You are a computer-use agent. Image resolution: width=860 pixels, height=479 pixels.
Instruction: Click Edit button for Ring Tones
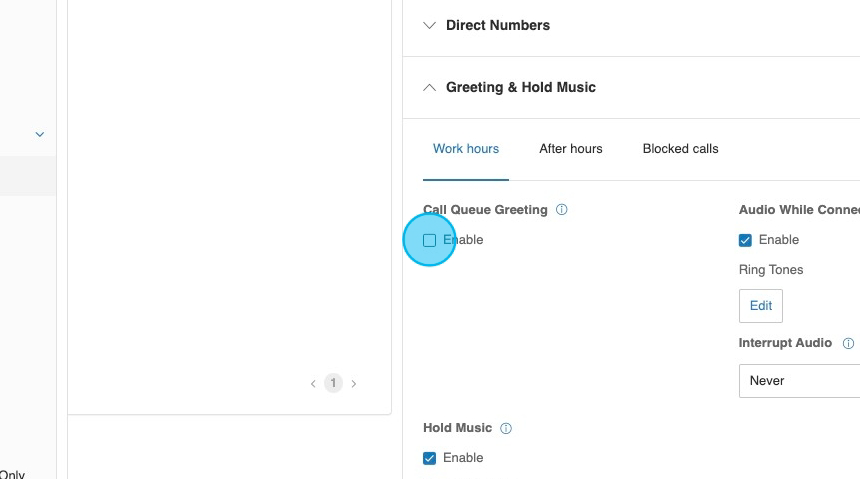click(760, 306)
